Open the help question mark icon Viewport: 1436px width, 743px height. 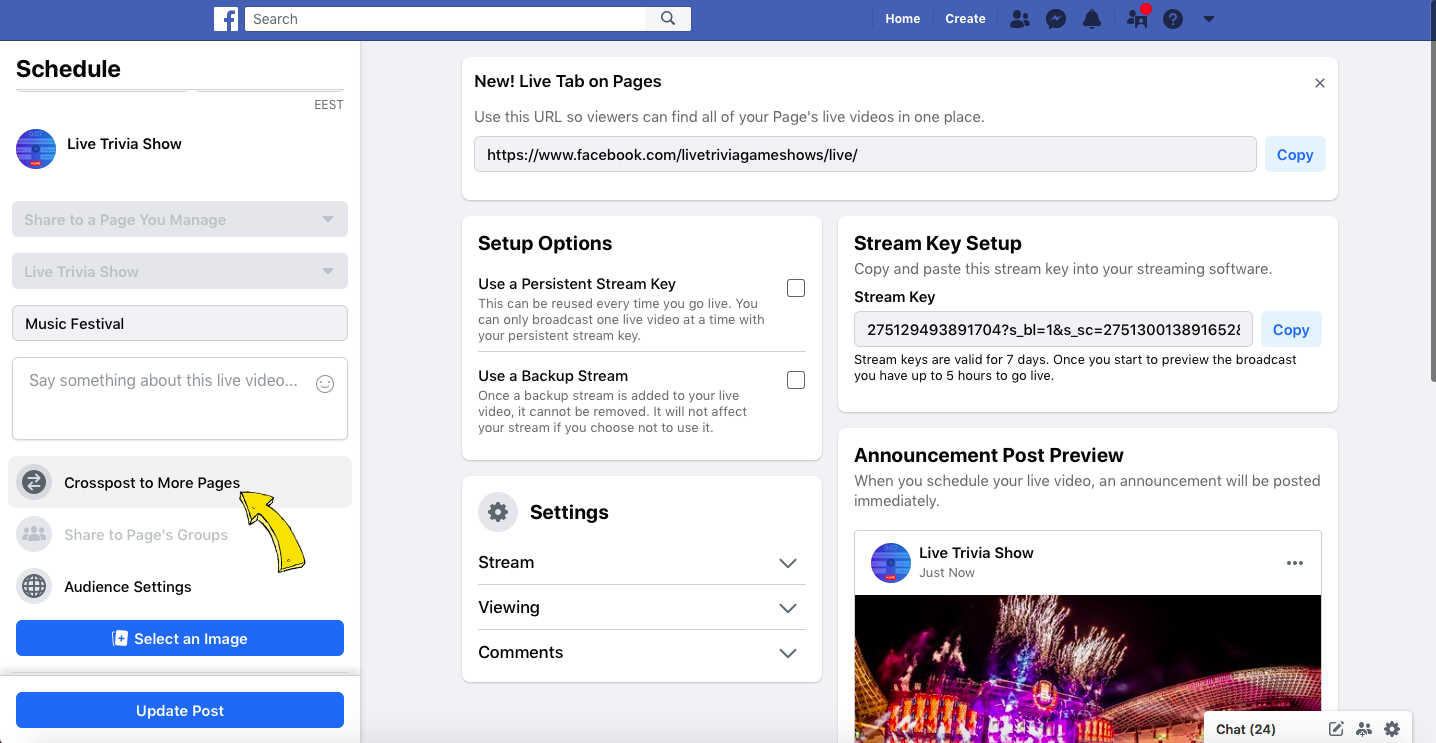pos(1173,18)
